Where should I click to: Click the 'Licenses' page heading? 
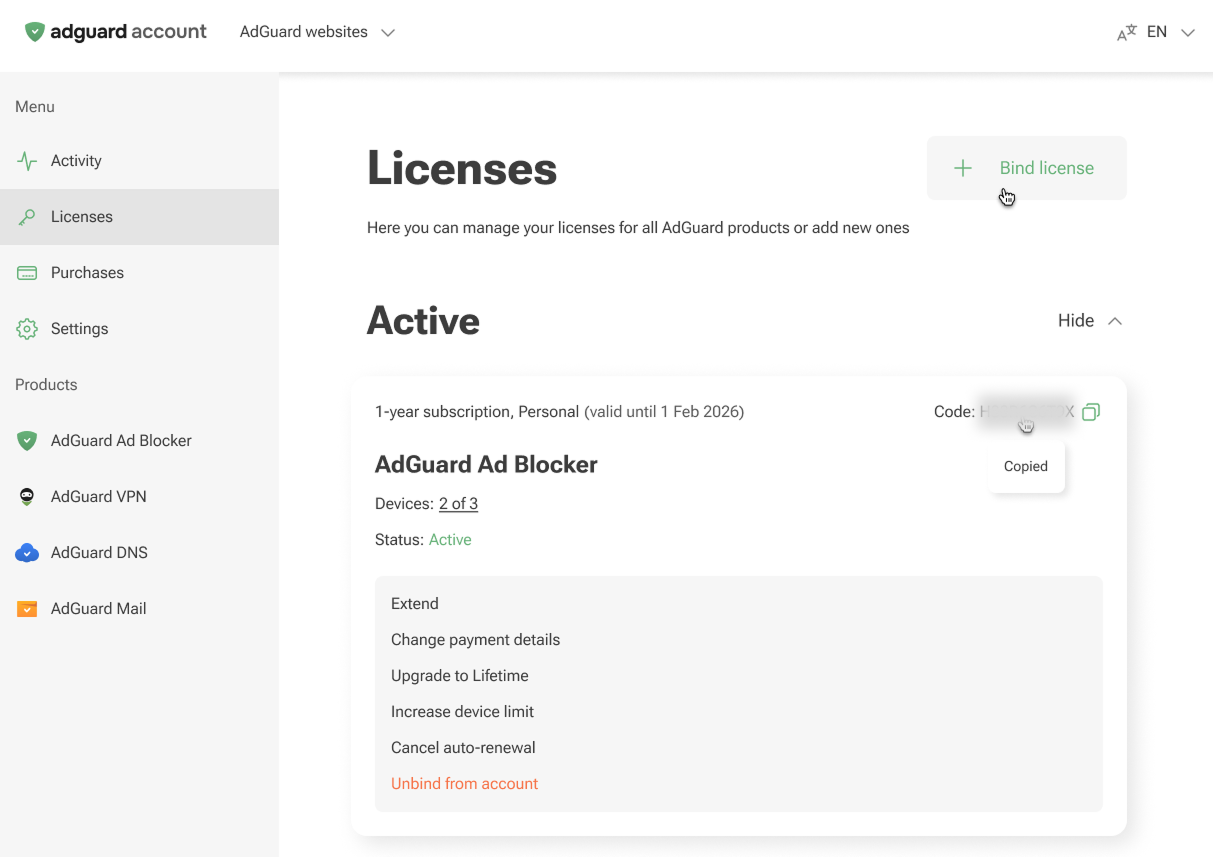[462, 169]
